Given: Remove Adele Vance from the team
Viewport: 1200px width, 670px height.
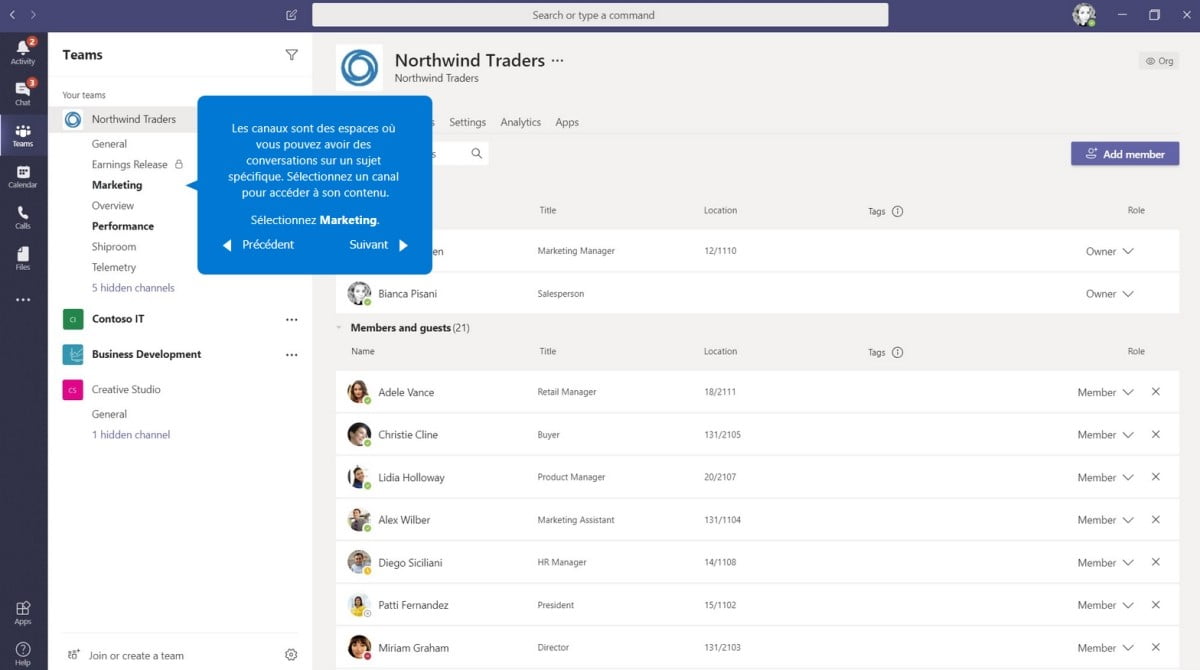Looking at the screenshot, I should (1156, 392).
